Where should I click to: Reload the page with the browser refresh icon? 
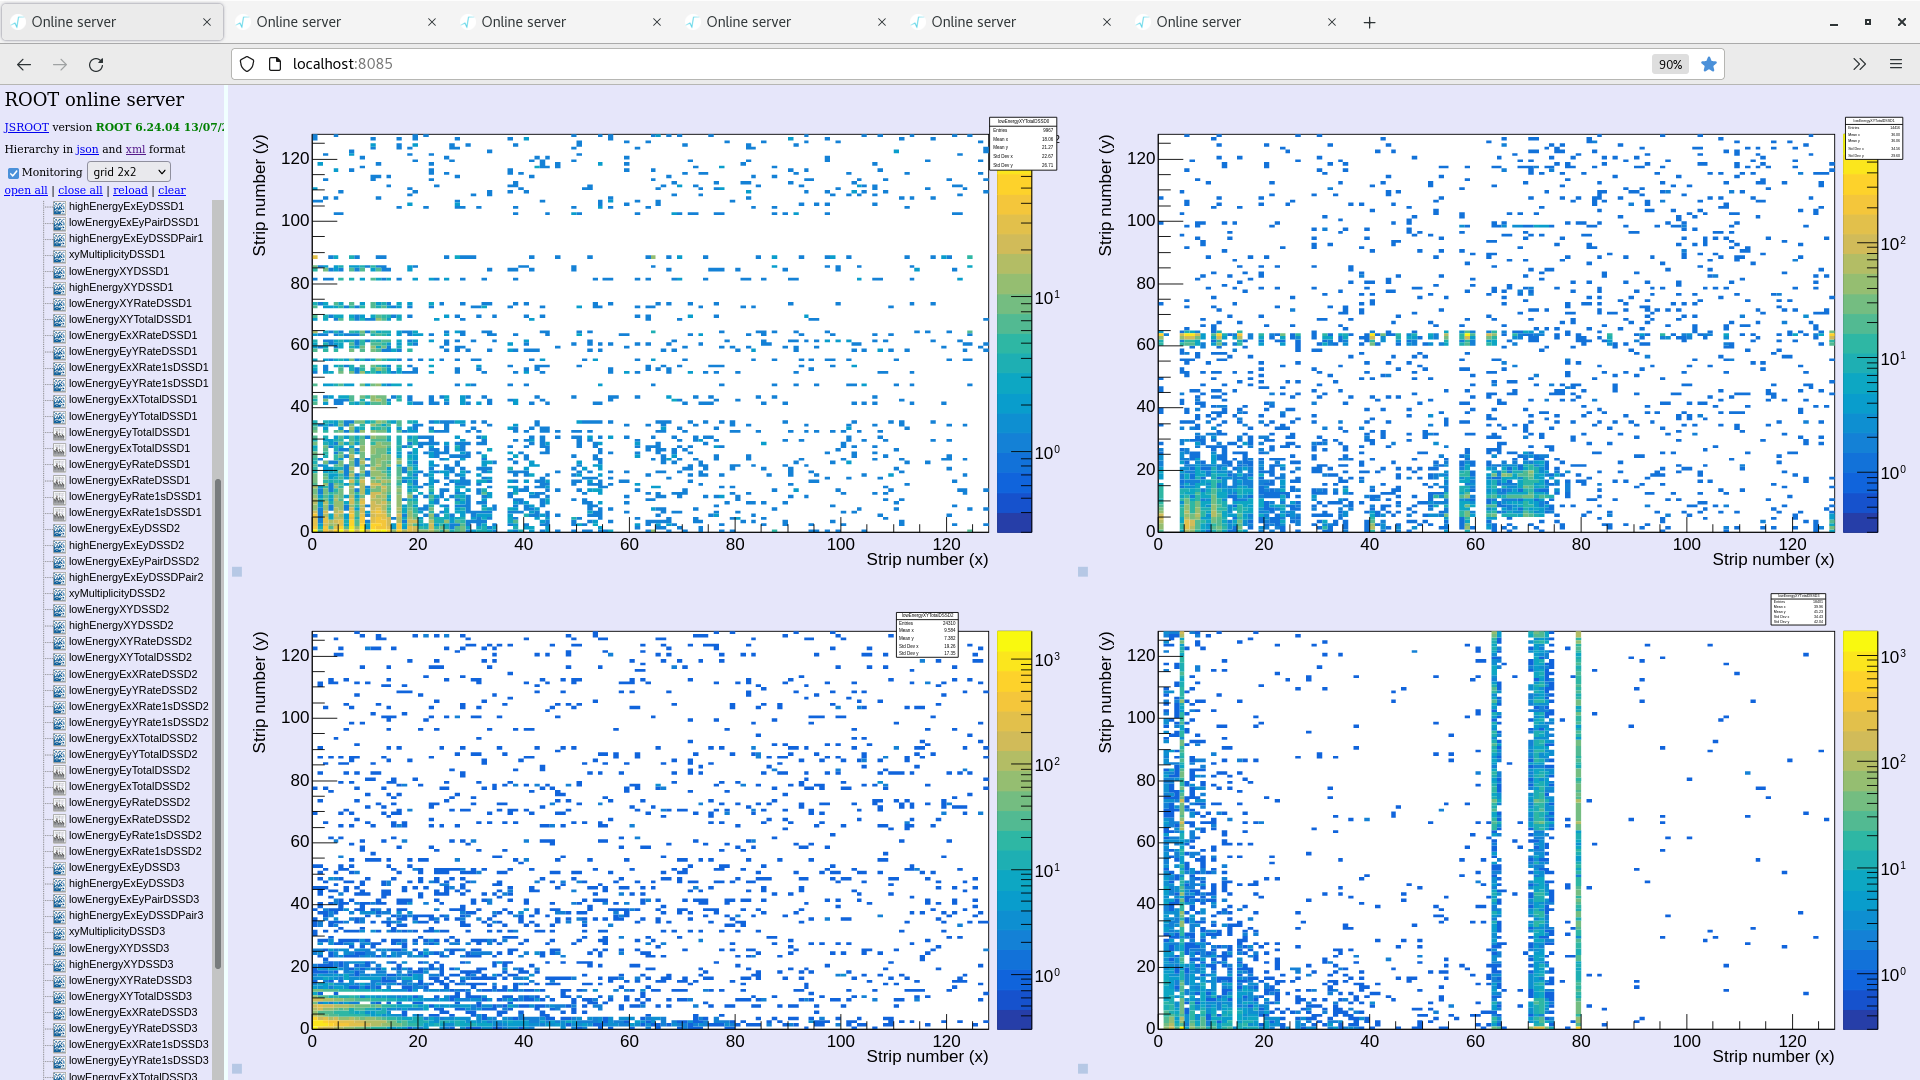tap(96, 64)
